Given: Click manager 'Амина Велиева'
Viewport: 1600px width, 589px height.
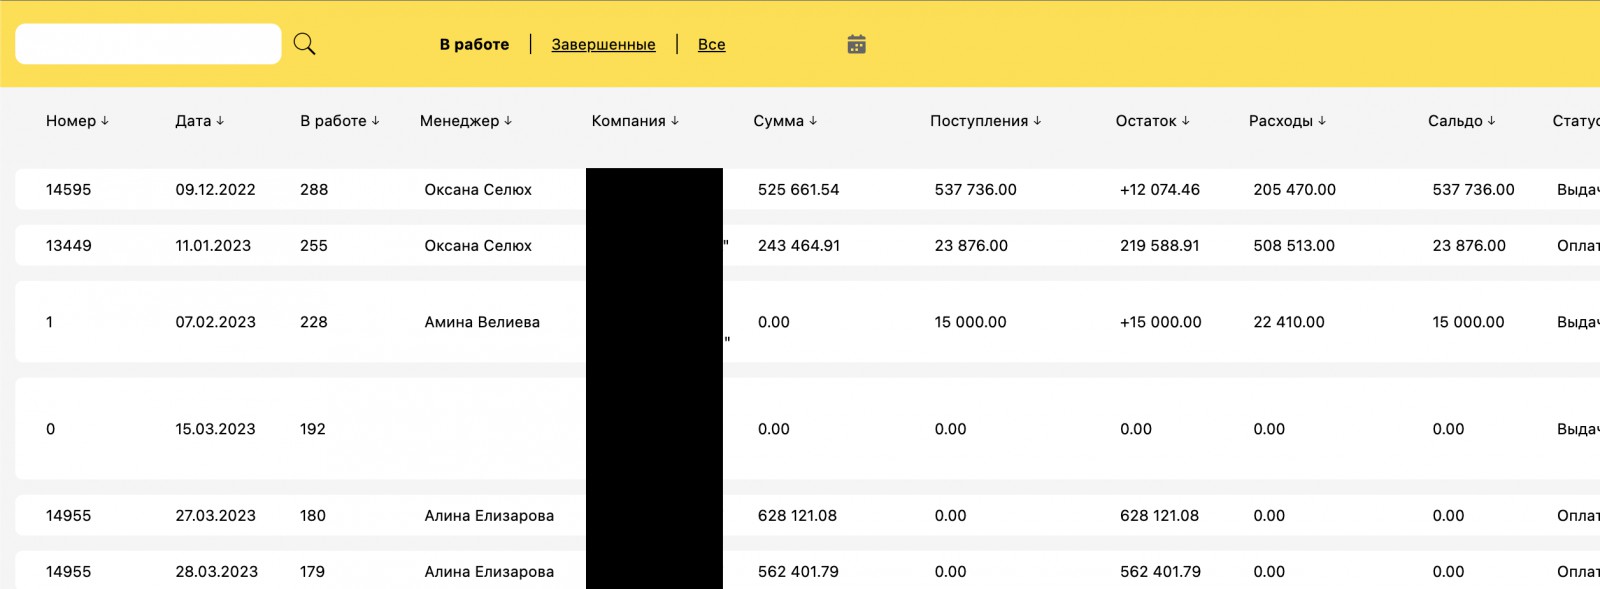Looking at the screenshot, I should [482, 322].
